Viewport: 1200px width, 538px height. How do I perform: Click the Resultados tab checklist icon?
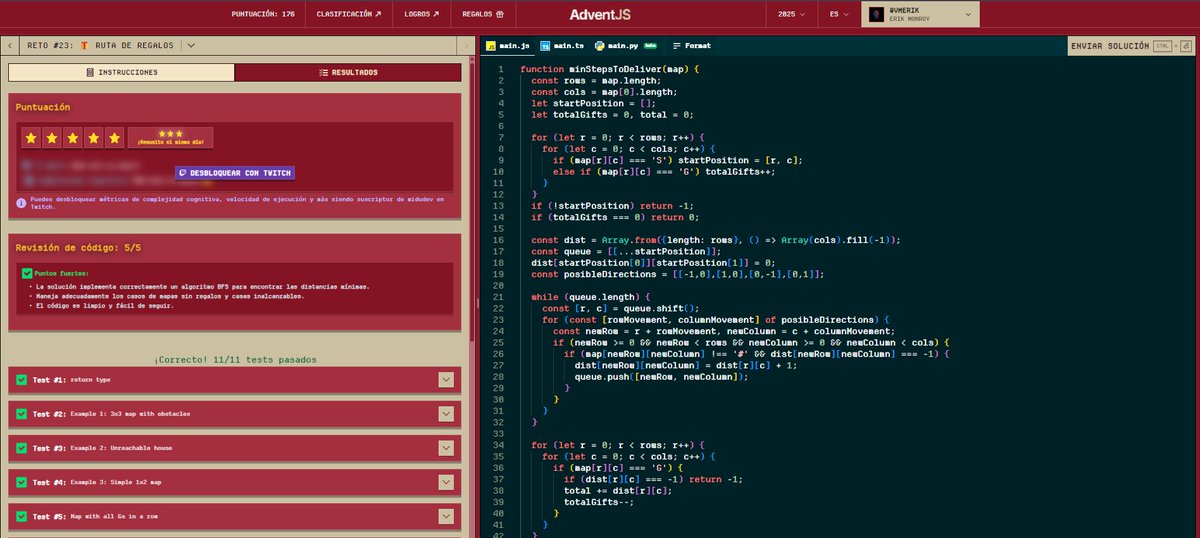tap(323, 72)
